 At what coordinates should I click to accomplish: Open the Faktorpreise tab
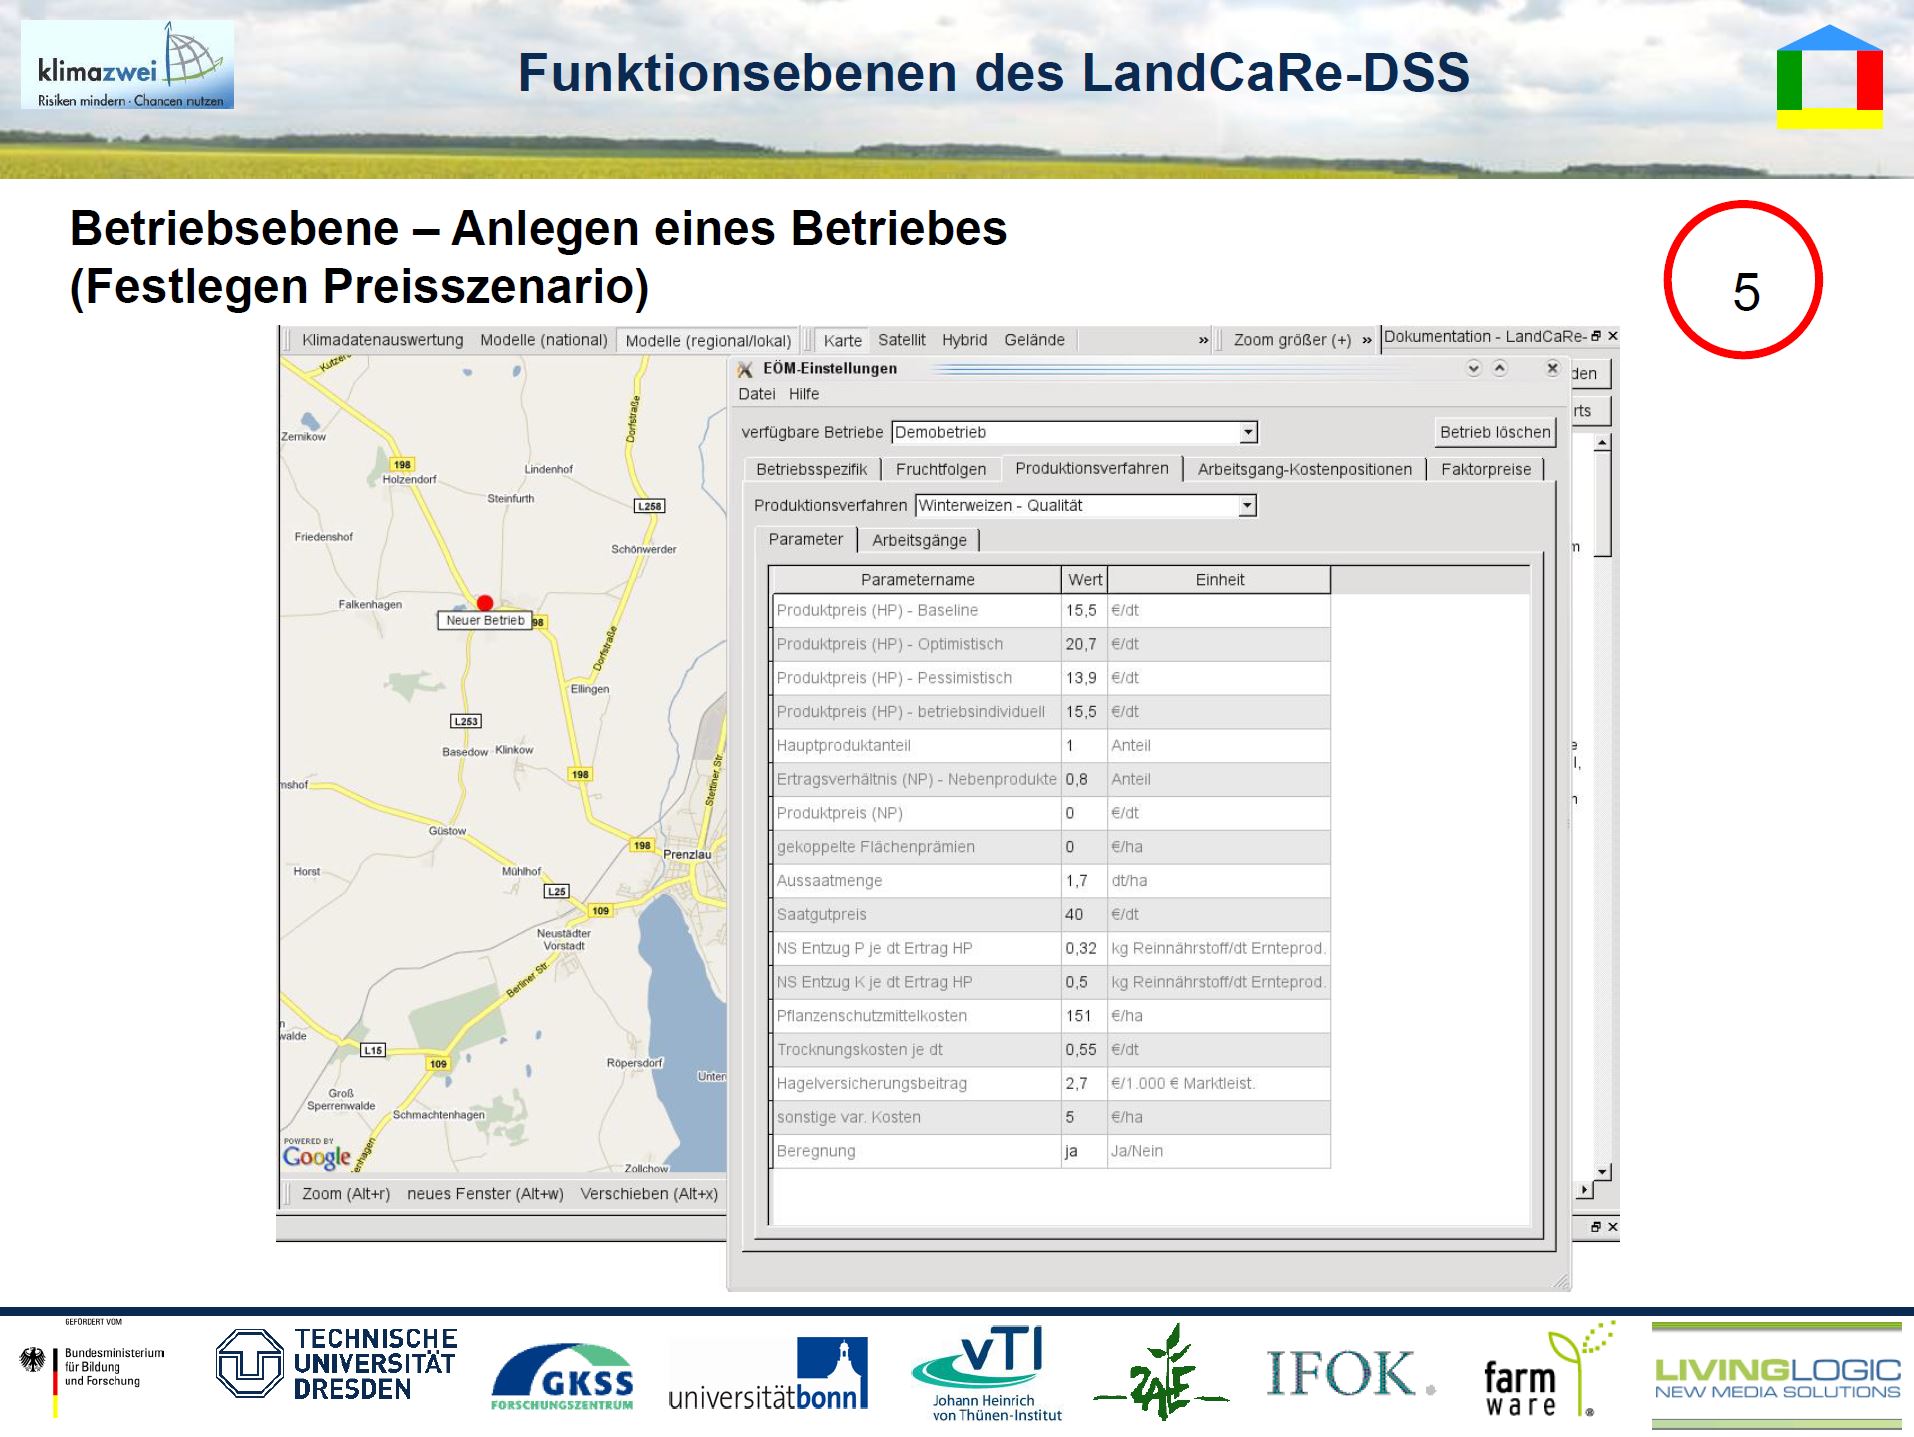tap(1485, 469)
